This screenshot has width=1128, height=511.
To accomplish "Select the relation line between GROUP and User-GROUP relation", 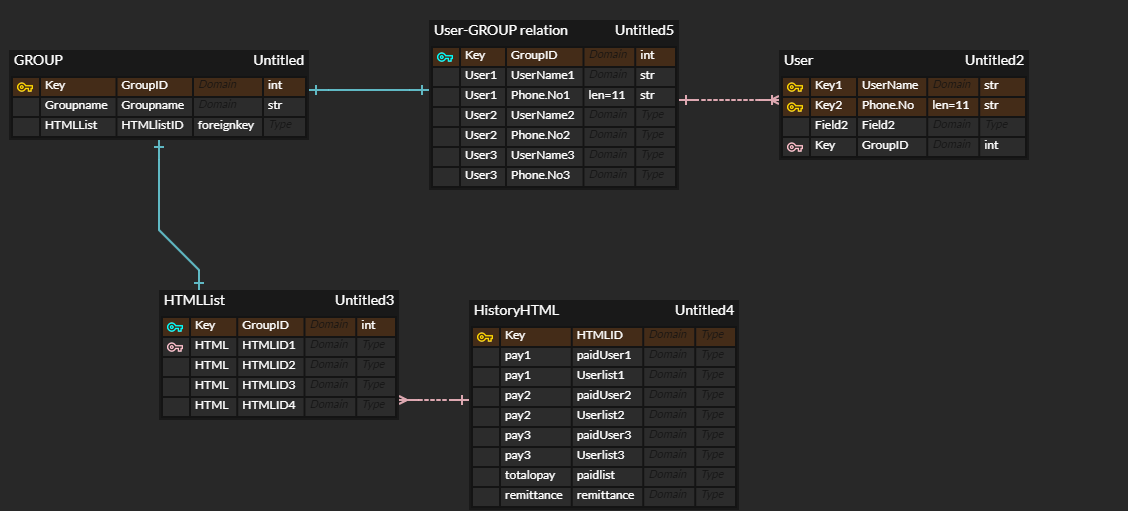I will [369, 90].
